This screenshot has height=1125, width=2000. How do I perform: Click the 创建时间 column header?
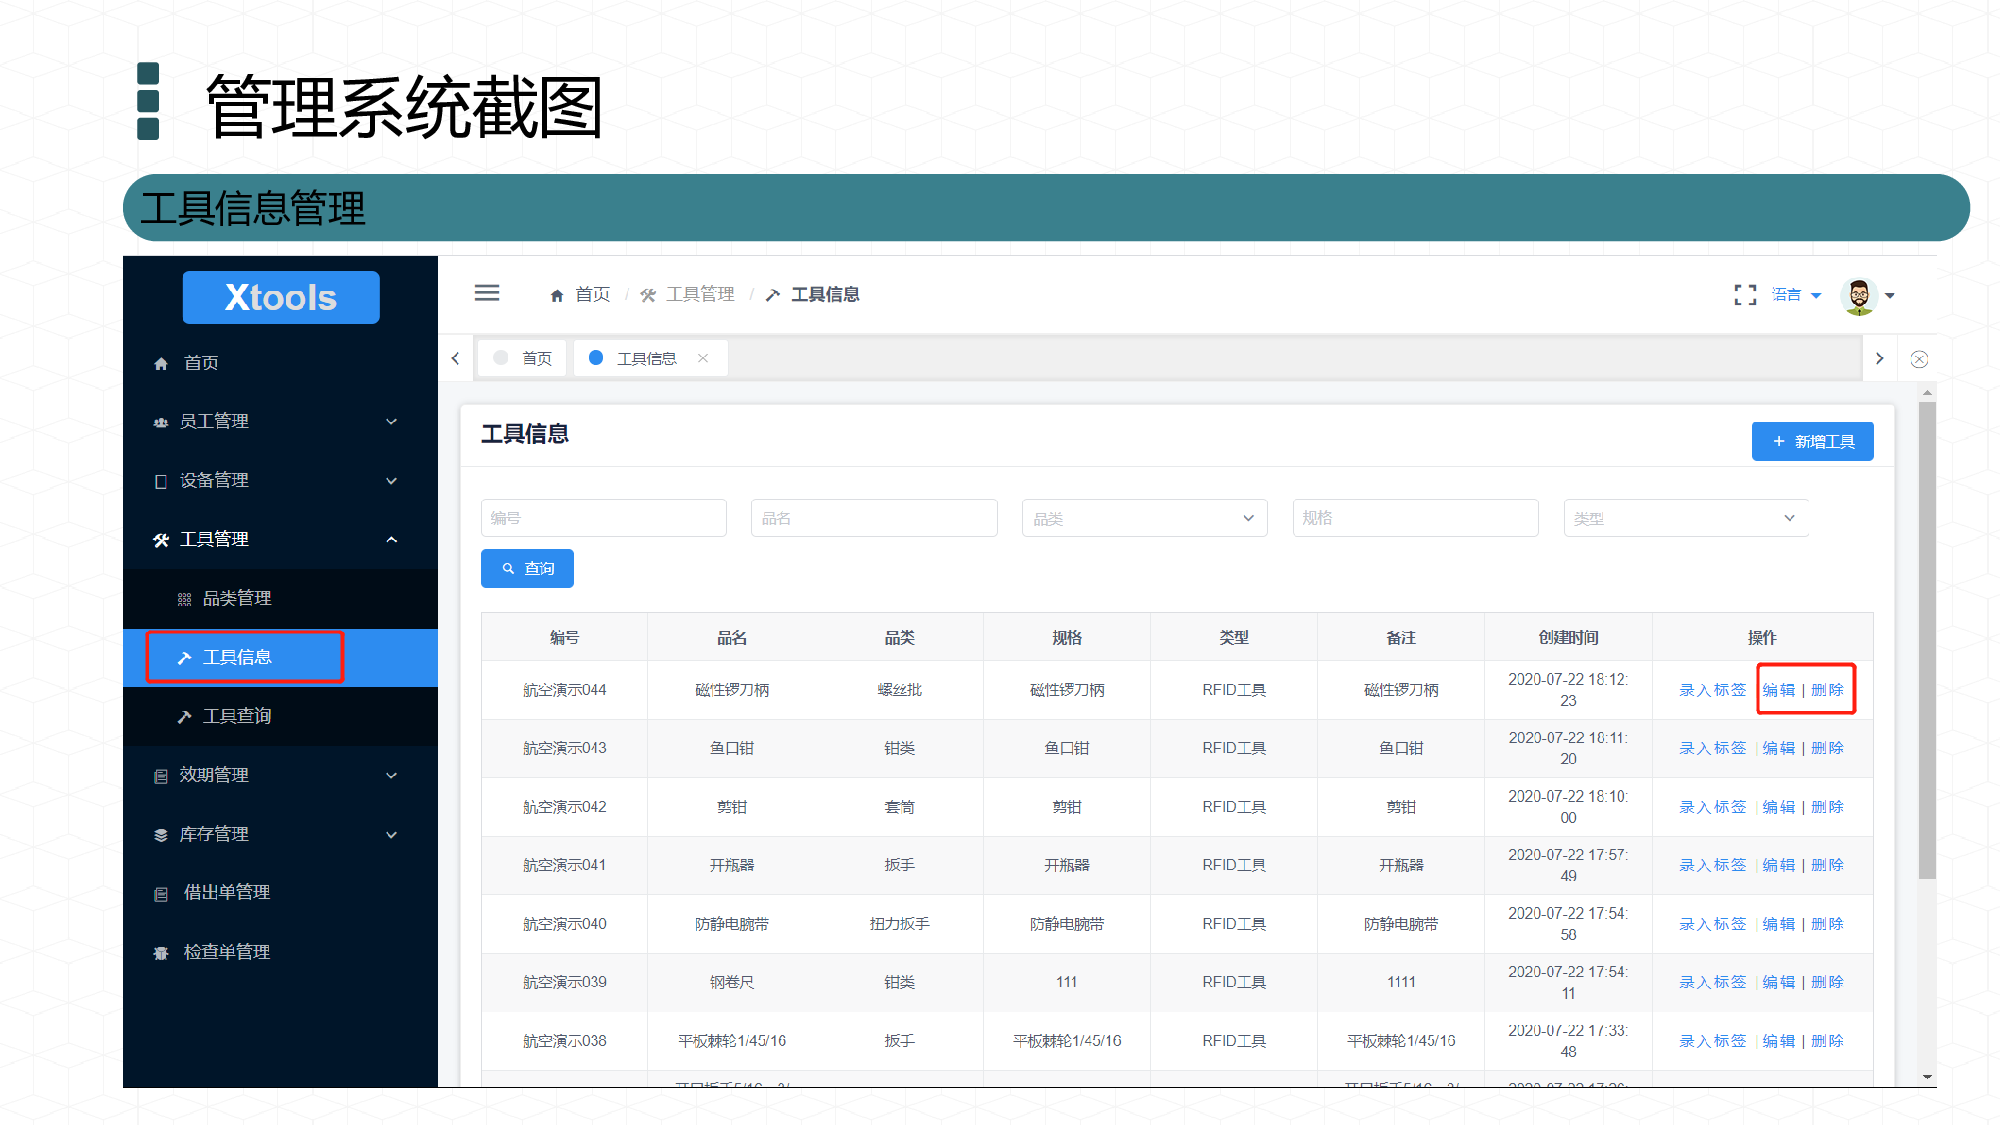tap(1568, 637)
